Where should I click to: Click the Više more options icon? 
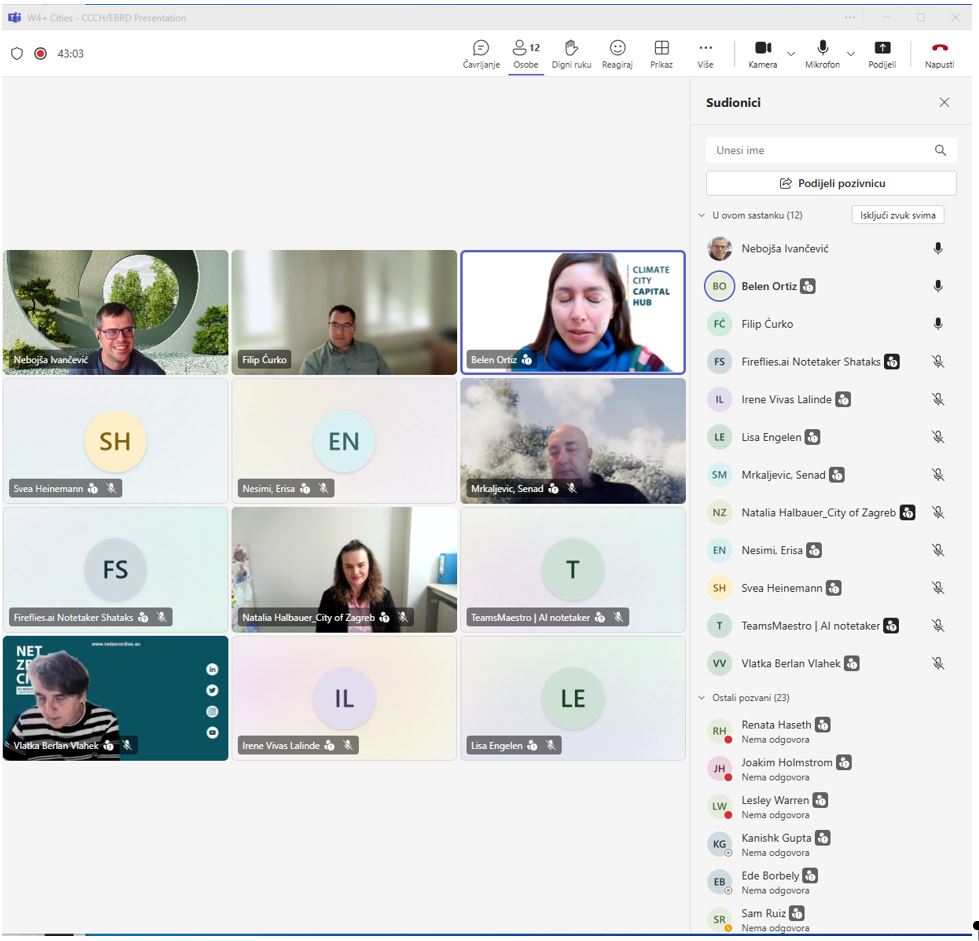pyautogui.click(x=705, y=48)
